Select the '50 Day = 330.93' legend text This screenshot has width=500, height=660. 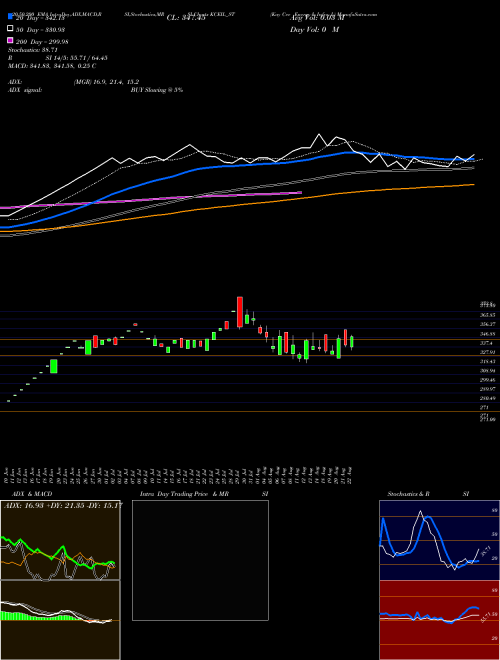click(x=40, y=30)
